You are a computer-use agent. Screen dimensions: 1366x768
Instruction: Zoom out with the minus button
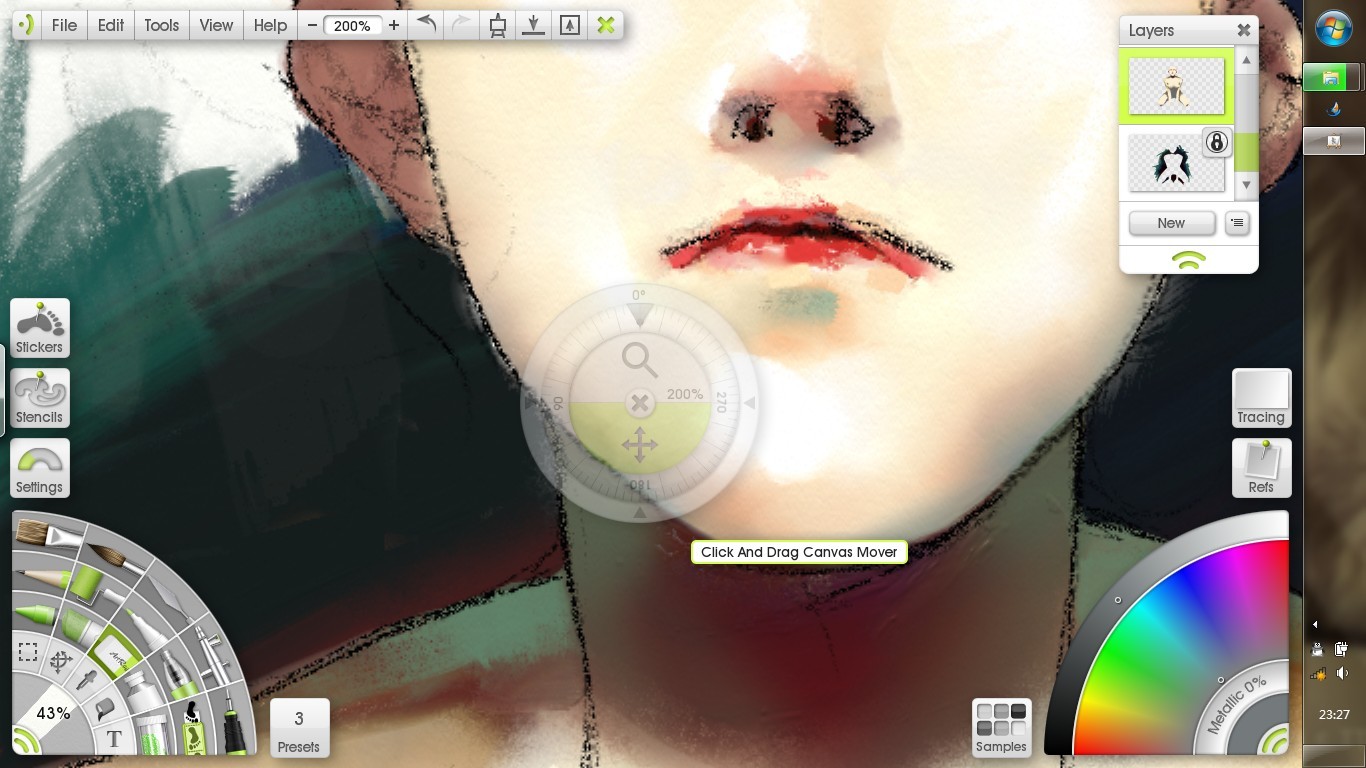[312, 25]
